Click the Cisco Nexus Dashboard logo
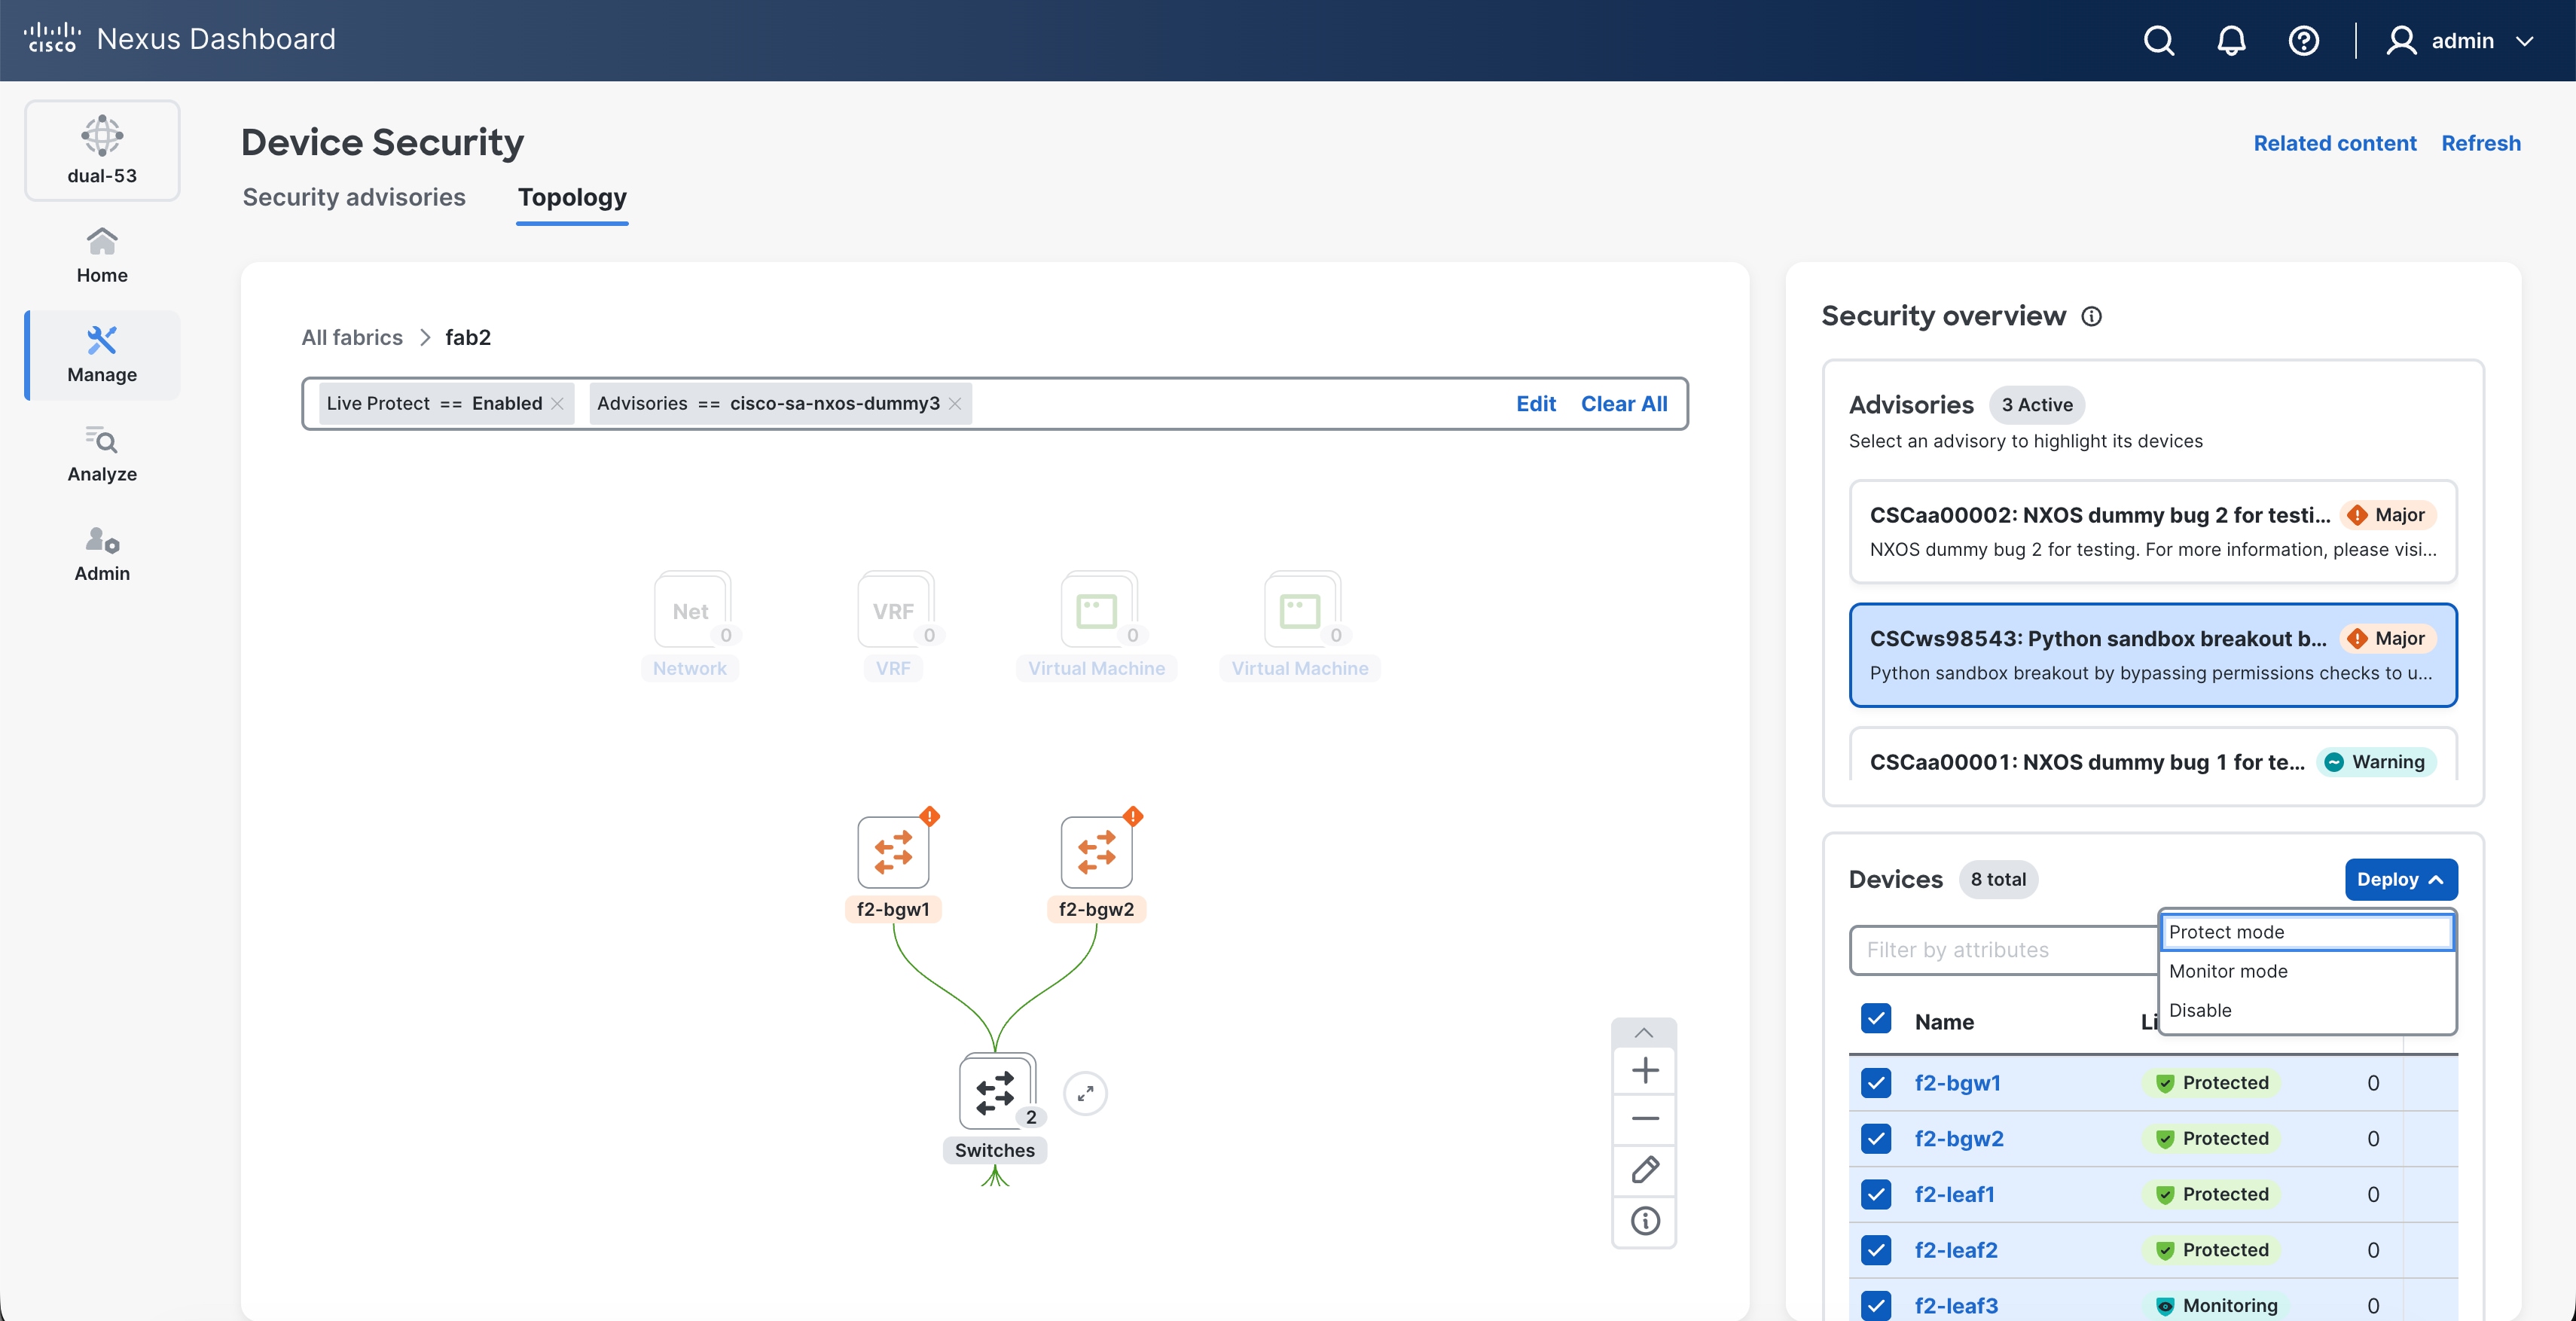The height and width of the screenshot is (1321, 2576). (x=180, y=39)
